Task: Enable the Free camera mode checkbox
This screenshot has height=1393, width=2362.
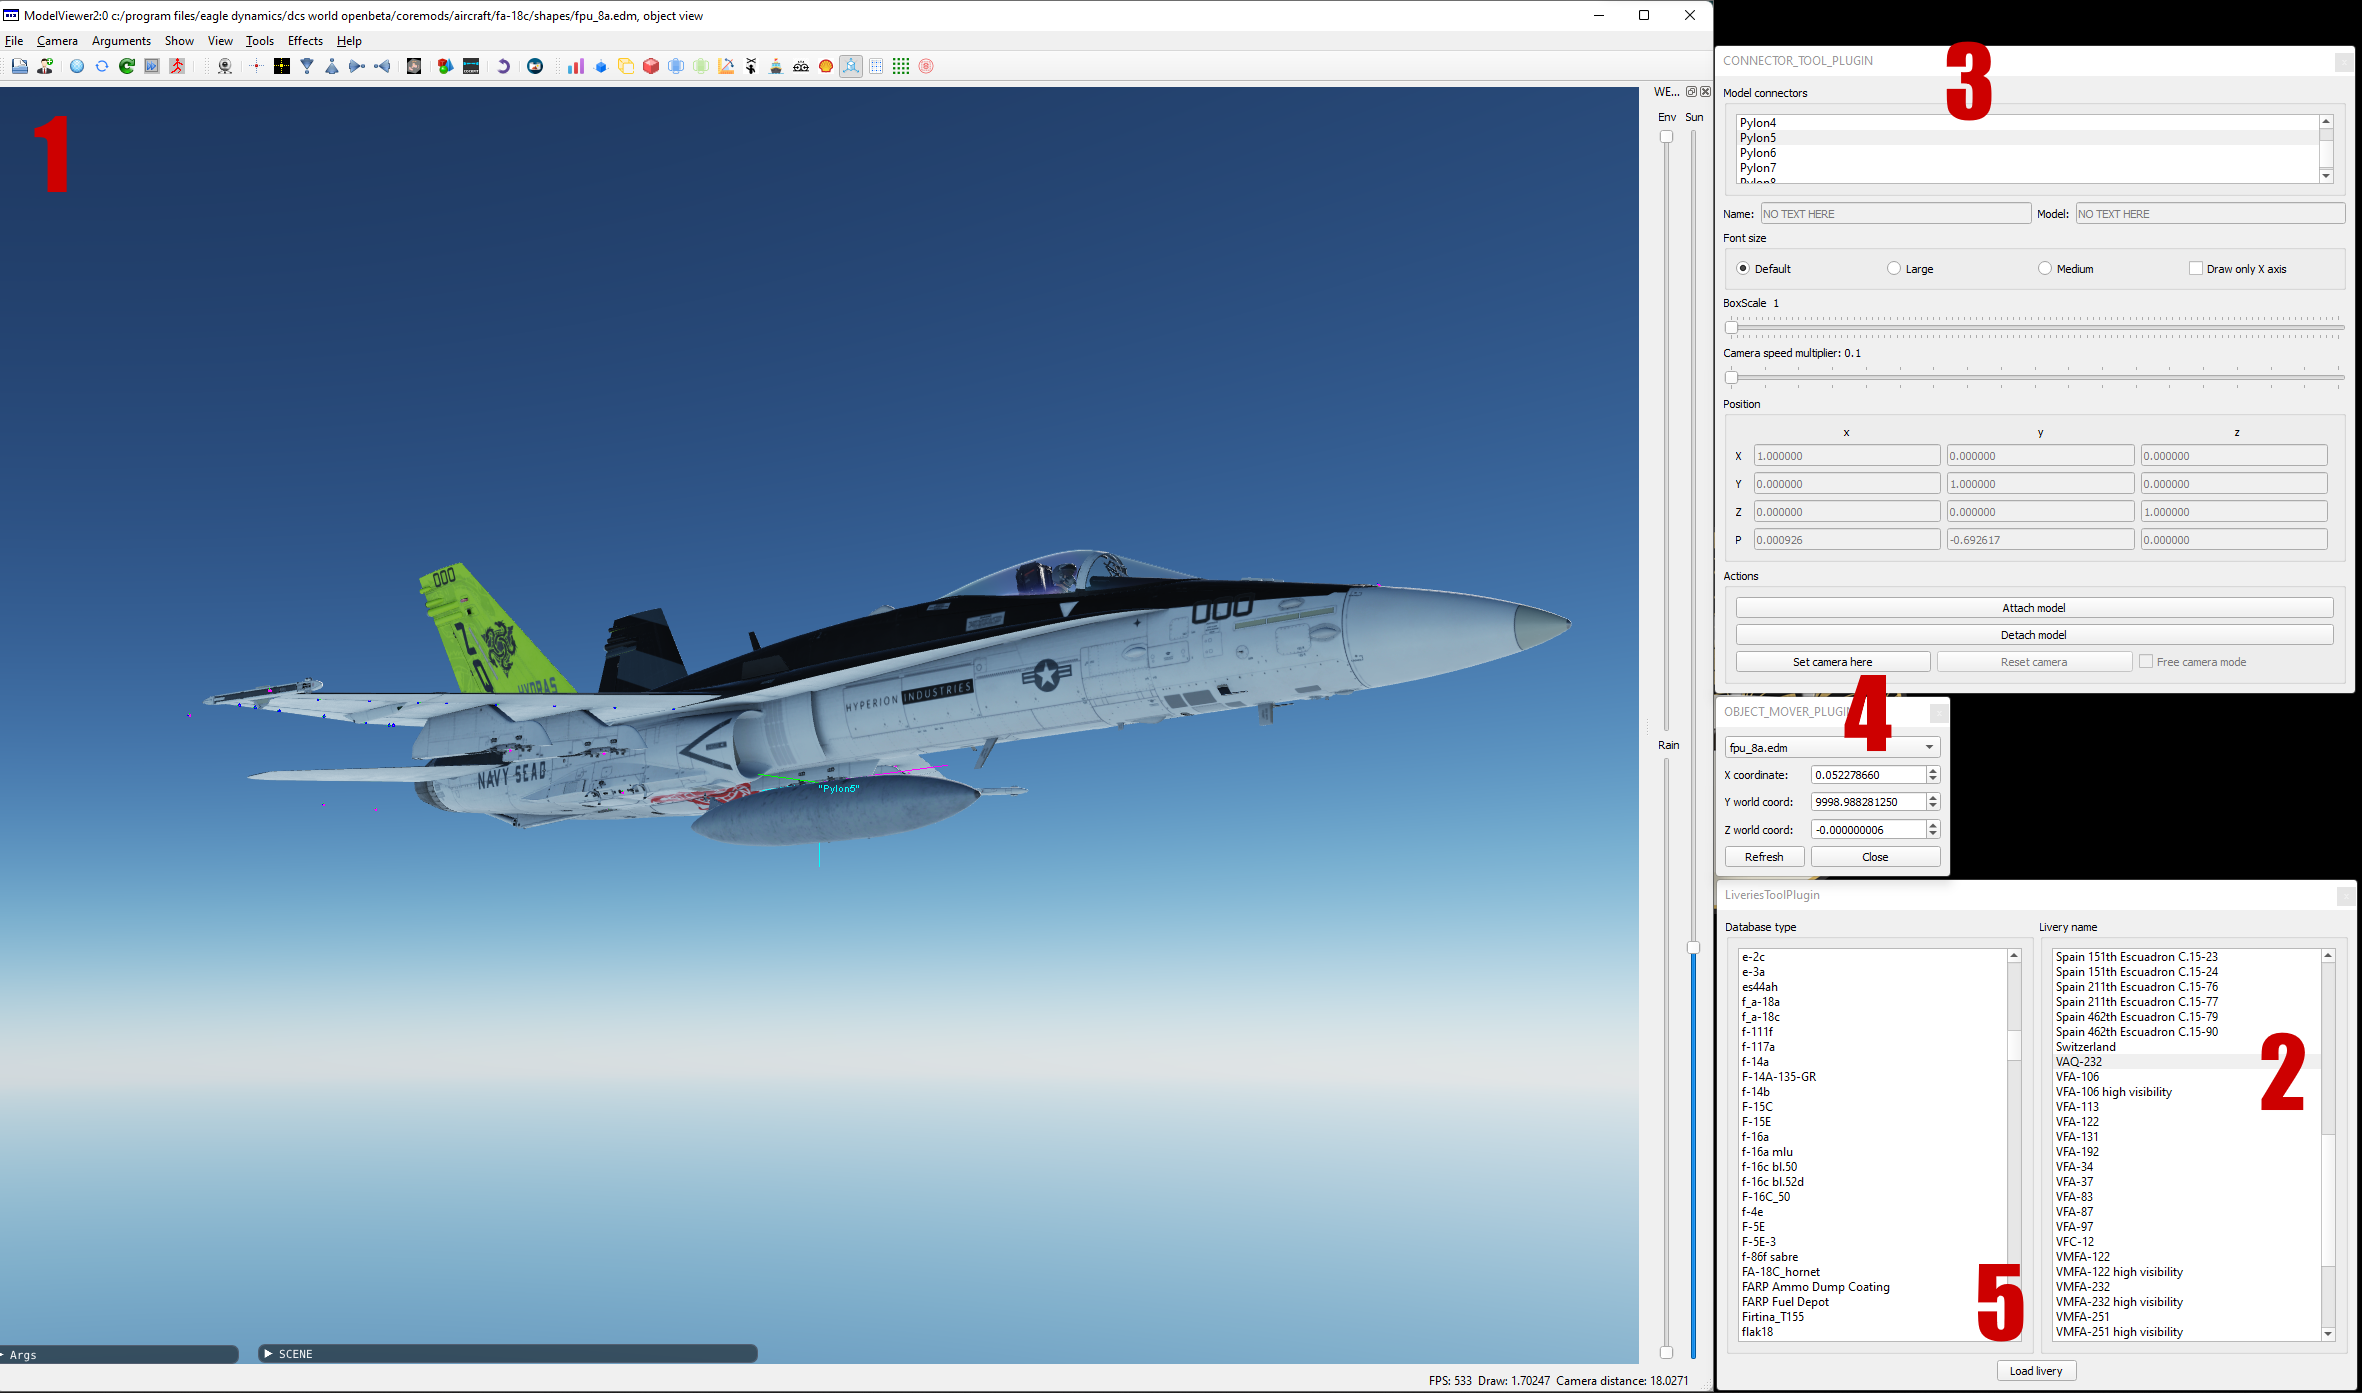Action: (2146, 661)
